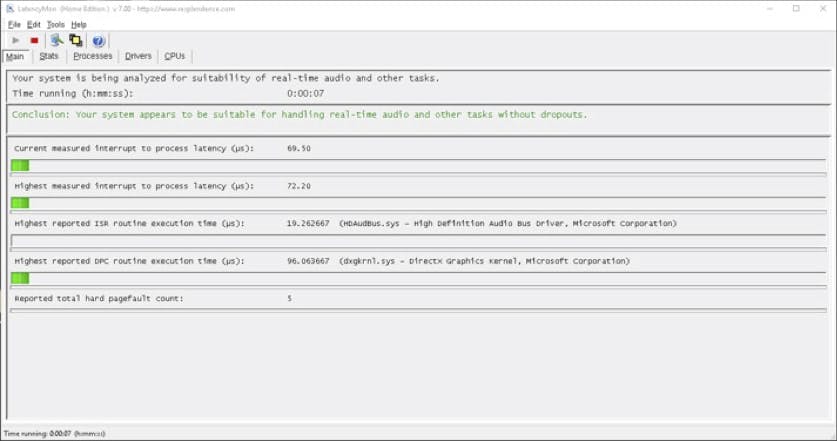Click the highest measured interrupt latency bar
The height and width of the screenshot is (441, 837).
tap(418, 203)
